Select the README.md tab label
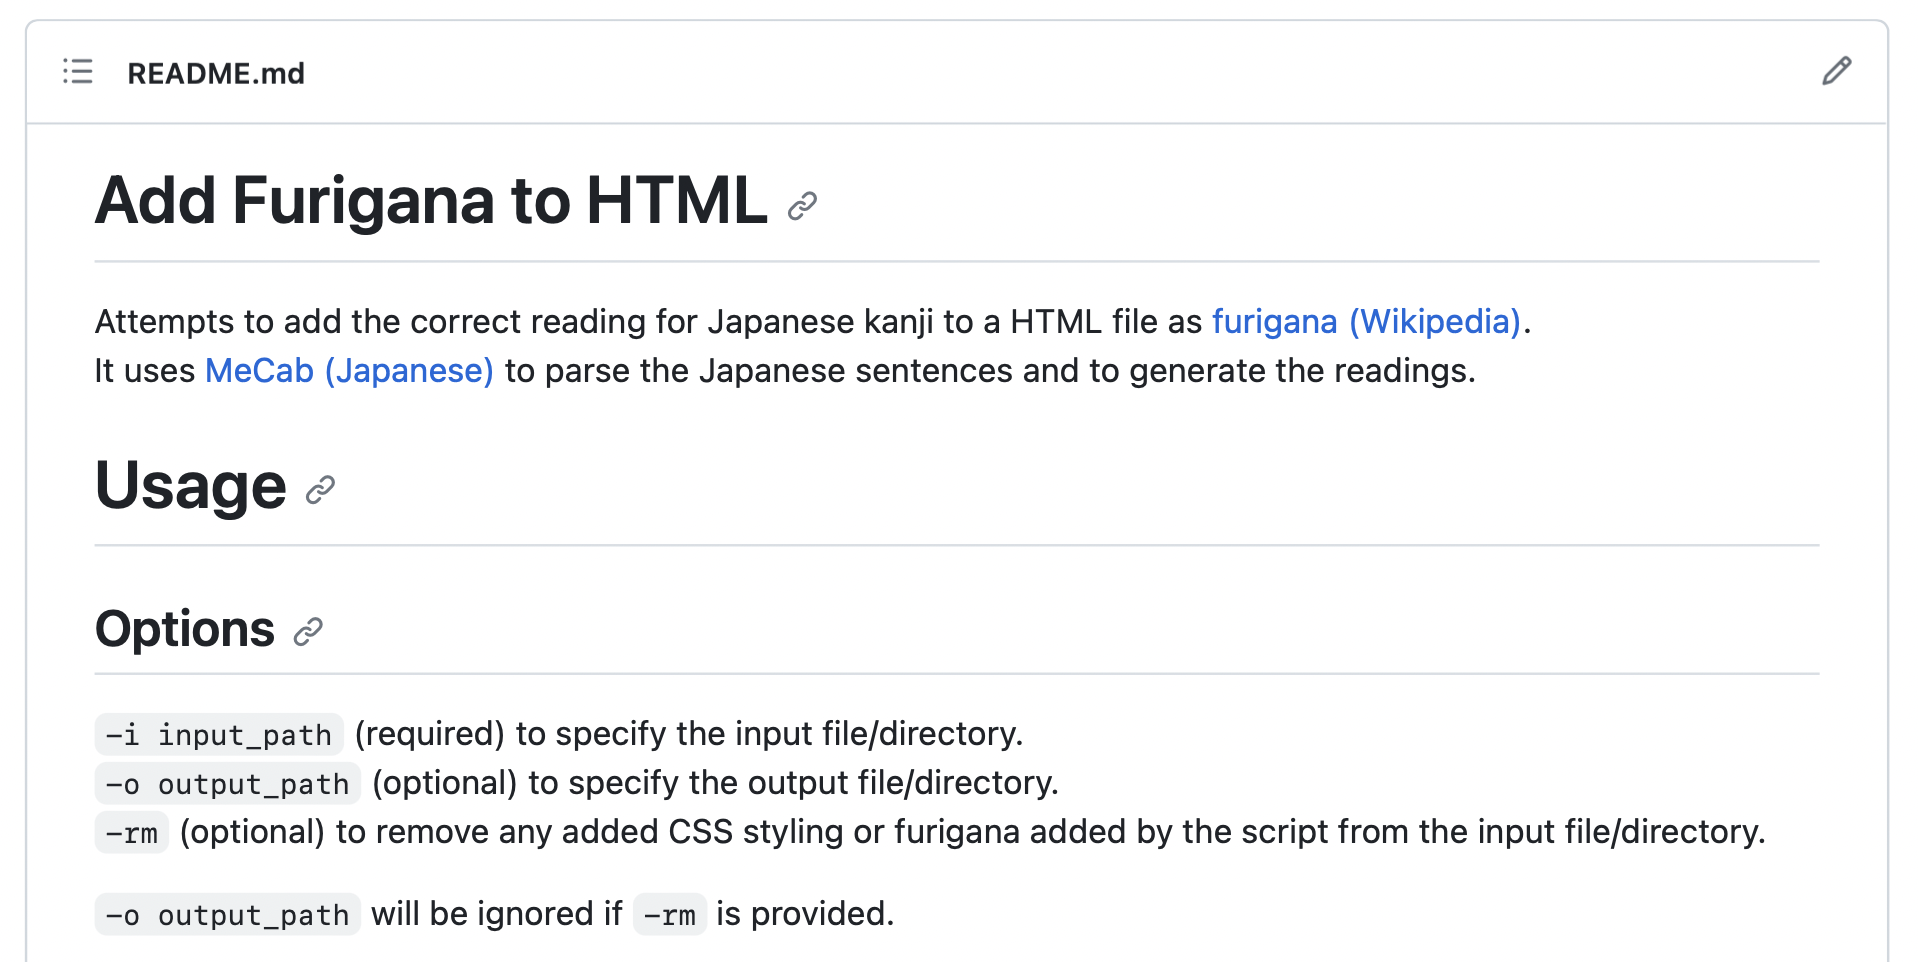Viewport: 1918px width, 962px height. coord(215,73)
